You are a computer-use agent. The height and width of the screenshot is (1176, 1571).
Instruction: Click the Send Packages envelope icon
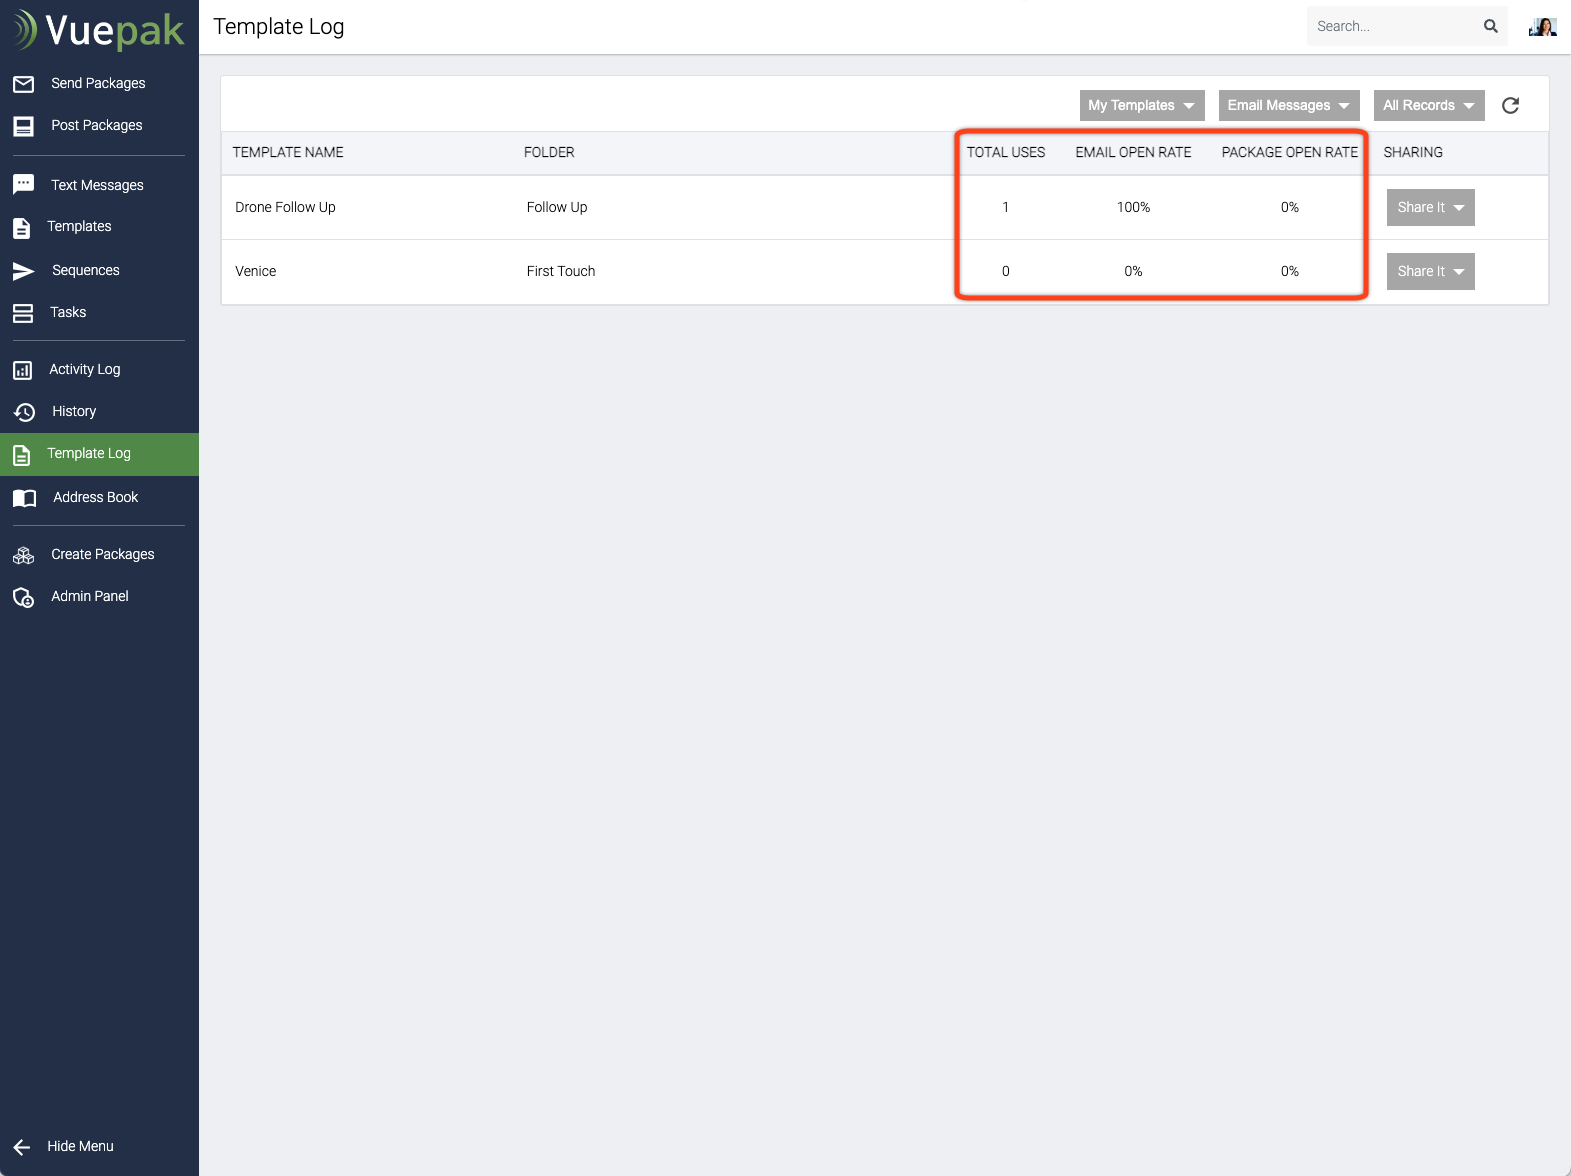coord(23,84)
